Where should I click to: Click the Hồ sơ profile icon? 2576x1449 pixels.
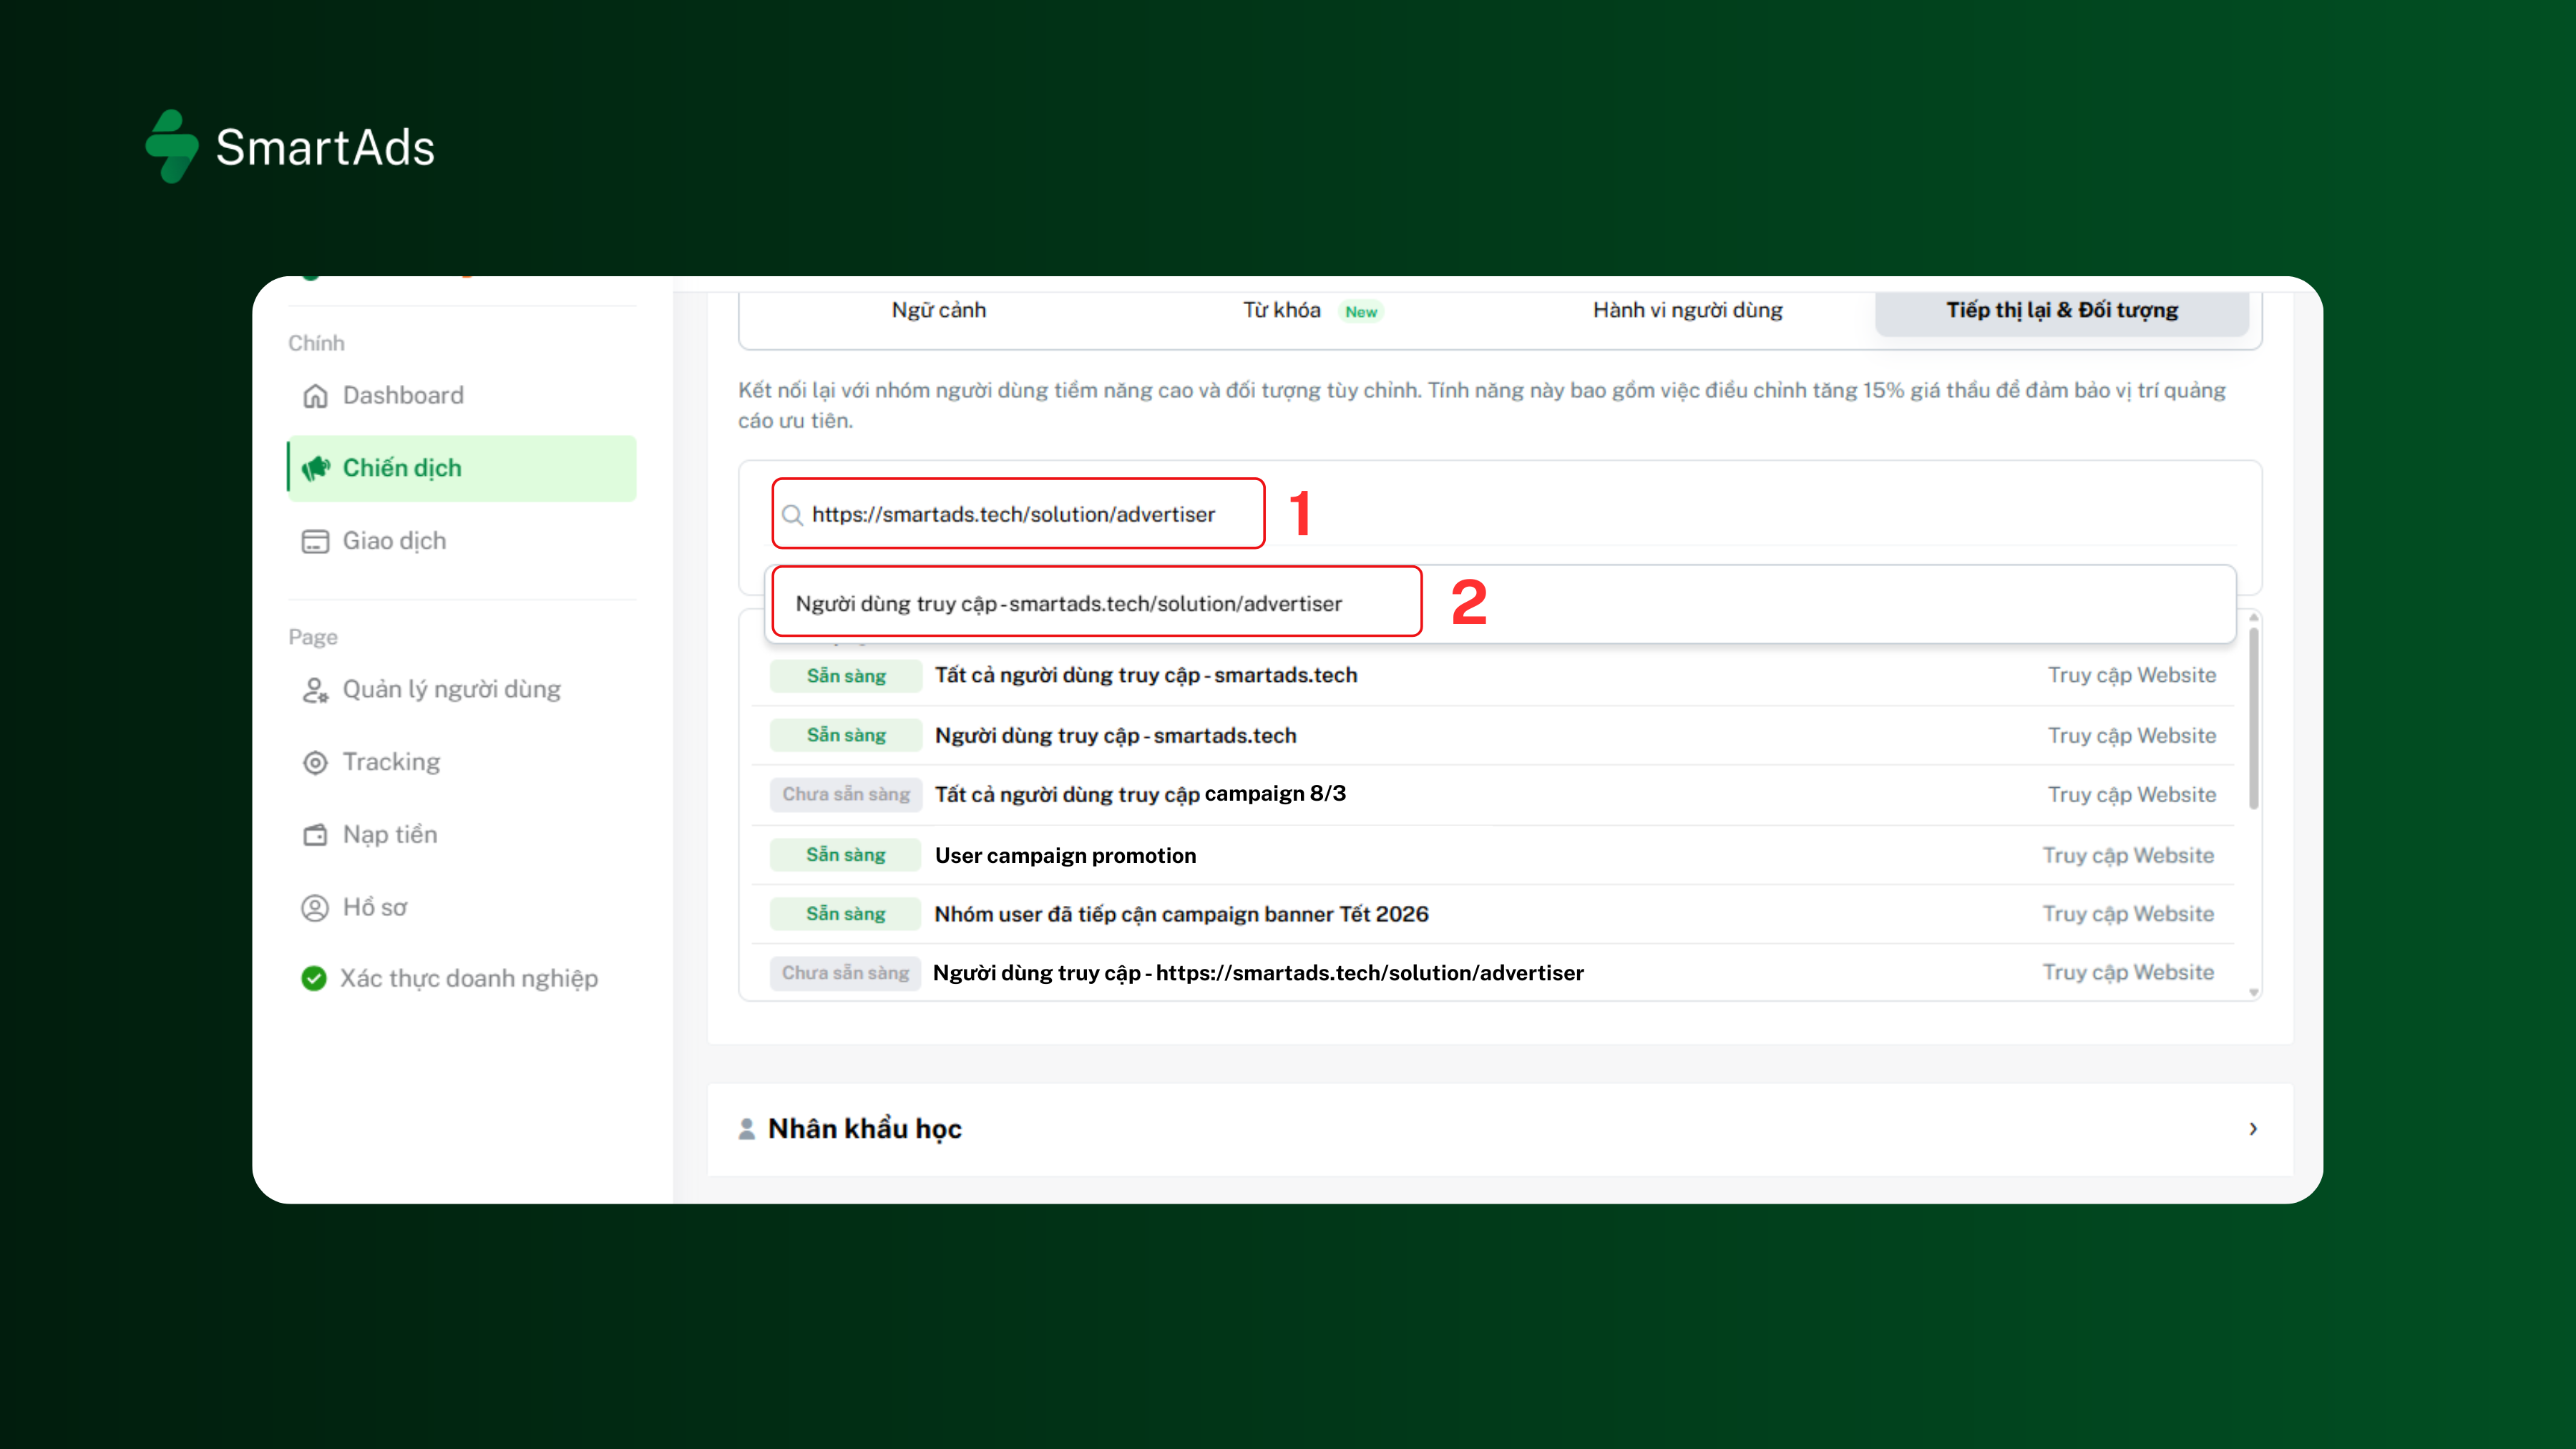pyautogui.click(x=315, y=908)
